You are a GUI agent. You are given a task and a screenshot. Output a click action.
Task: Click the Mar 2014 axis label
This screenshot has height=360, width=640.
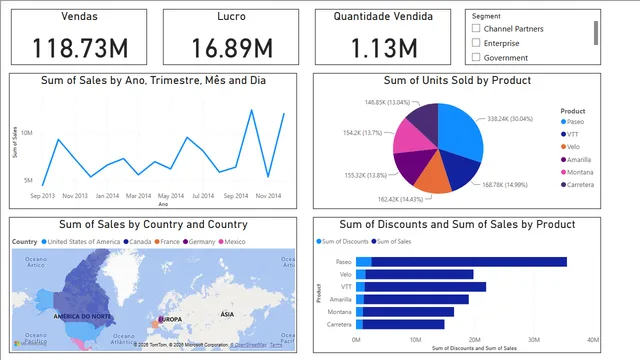pos(138,196)
